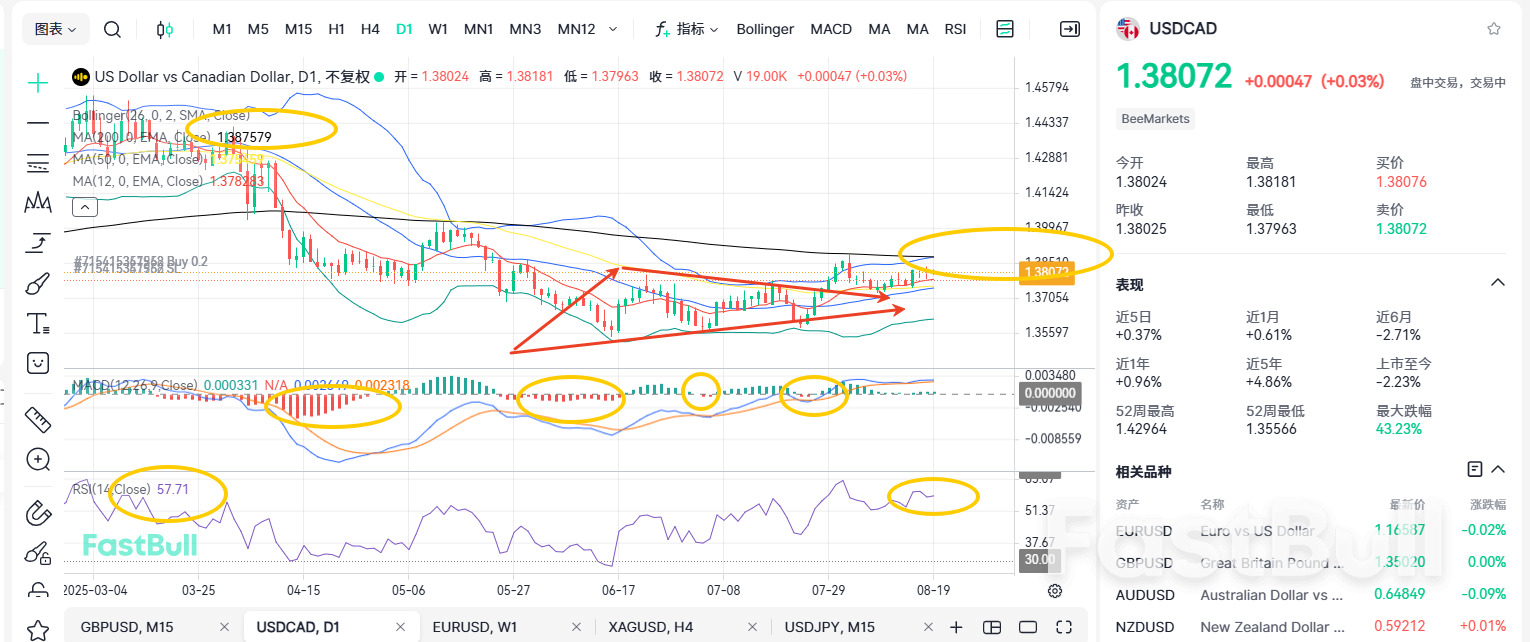Select the crosshair cursor tool
This screenshot has height=642, width=1530.
click(38, 83)
